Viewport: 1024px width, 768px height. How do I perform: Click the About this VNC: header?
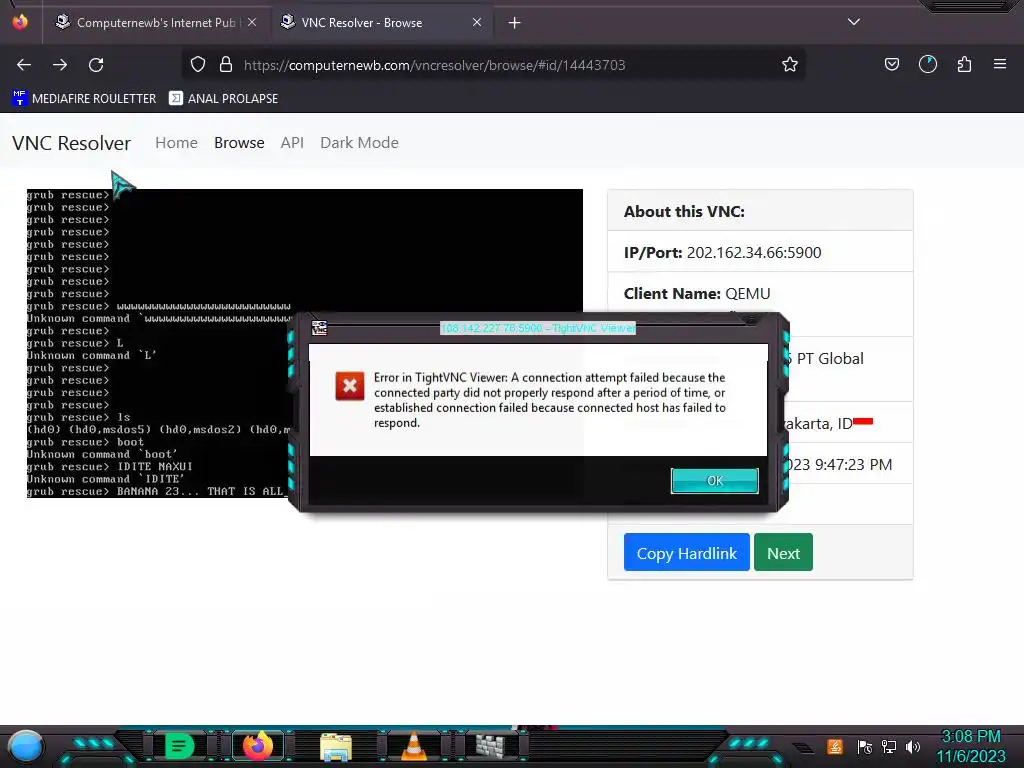point(684,212)
